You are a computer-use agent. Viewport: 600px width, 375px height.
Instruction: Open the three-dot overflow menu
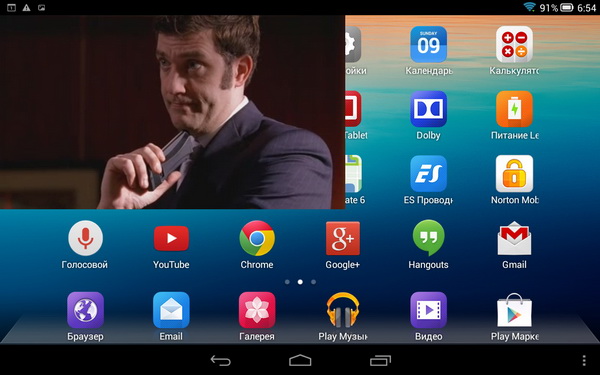coord(584,360)
